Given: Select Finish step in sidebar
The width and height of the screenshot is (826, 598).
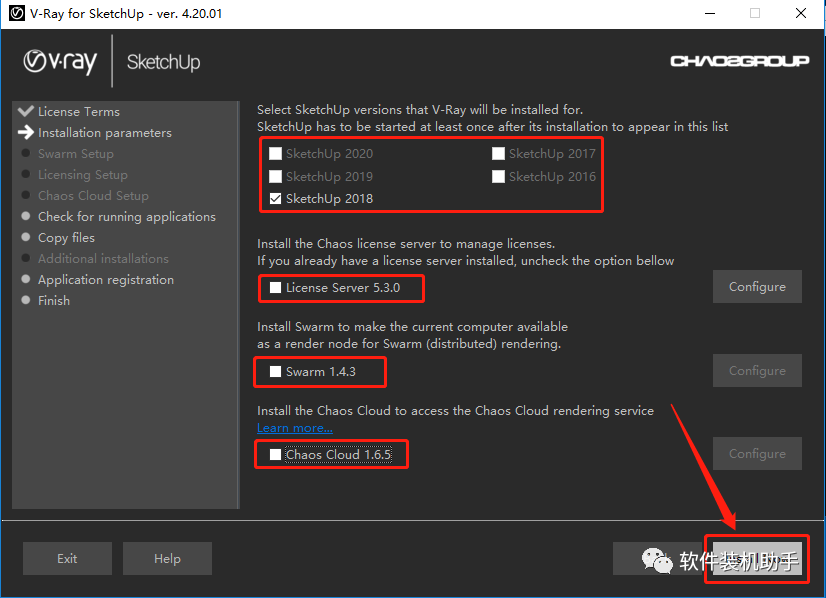Looking at the screenshot, I should tap(54, 300).
